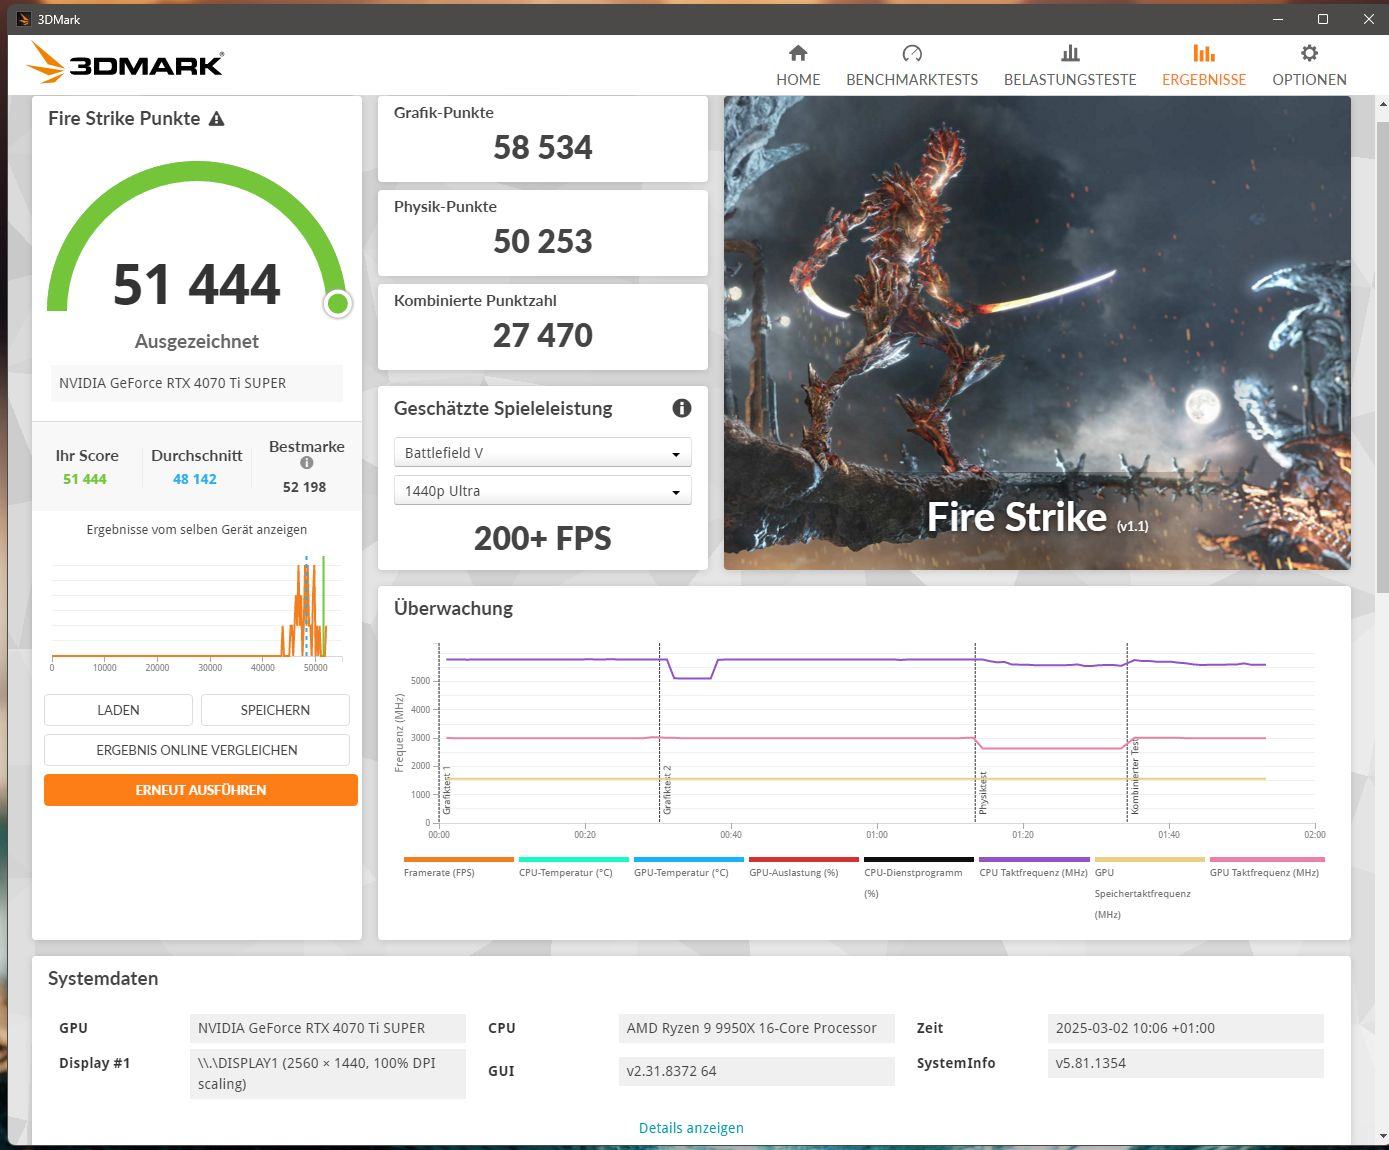1389x1150 pixels.
Task: Click the Durchschnitt value 48 142
Action: [x=195, y=479]
